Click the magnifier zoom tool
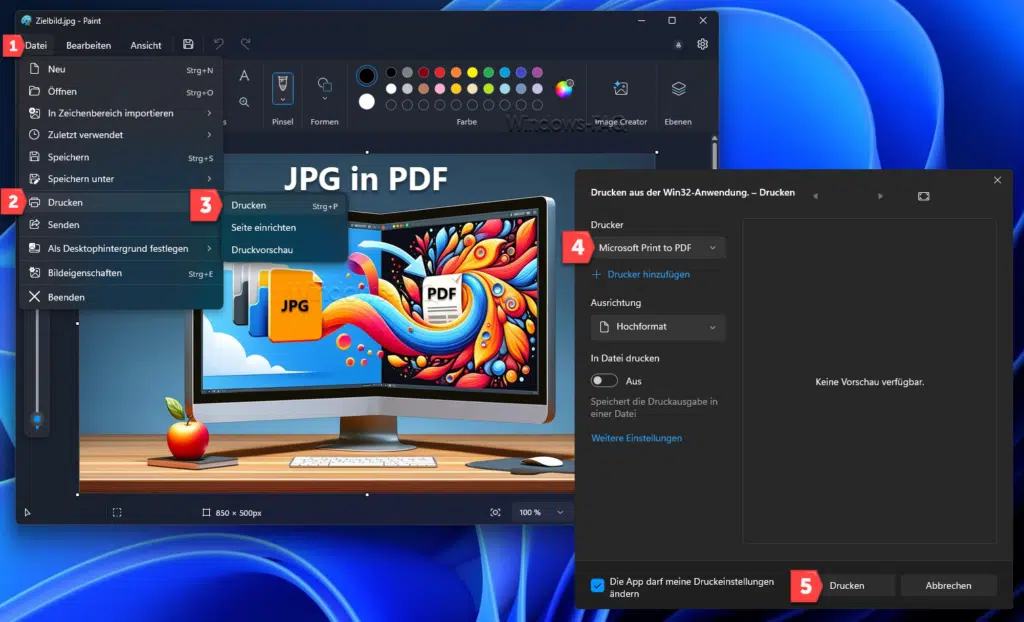Image resolution: width=1024 pixels, height=622 pixels. click(244, 102)
